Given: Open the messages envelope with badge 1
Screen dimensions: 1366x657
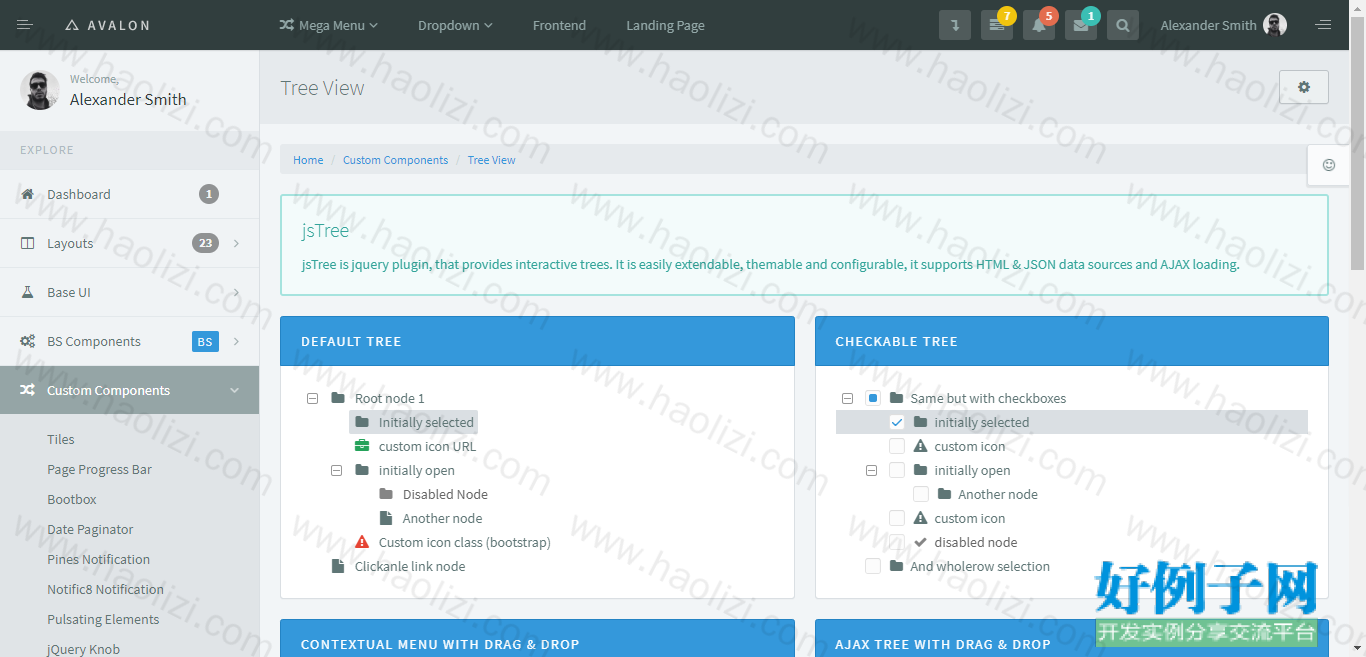Looking at the screenshot, I should pos(1081,25).
